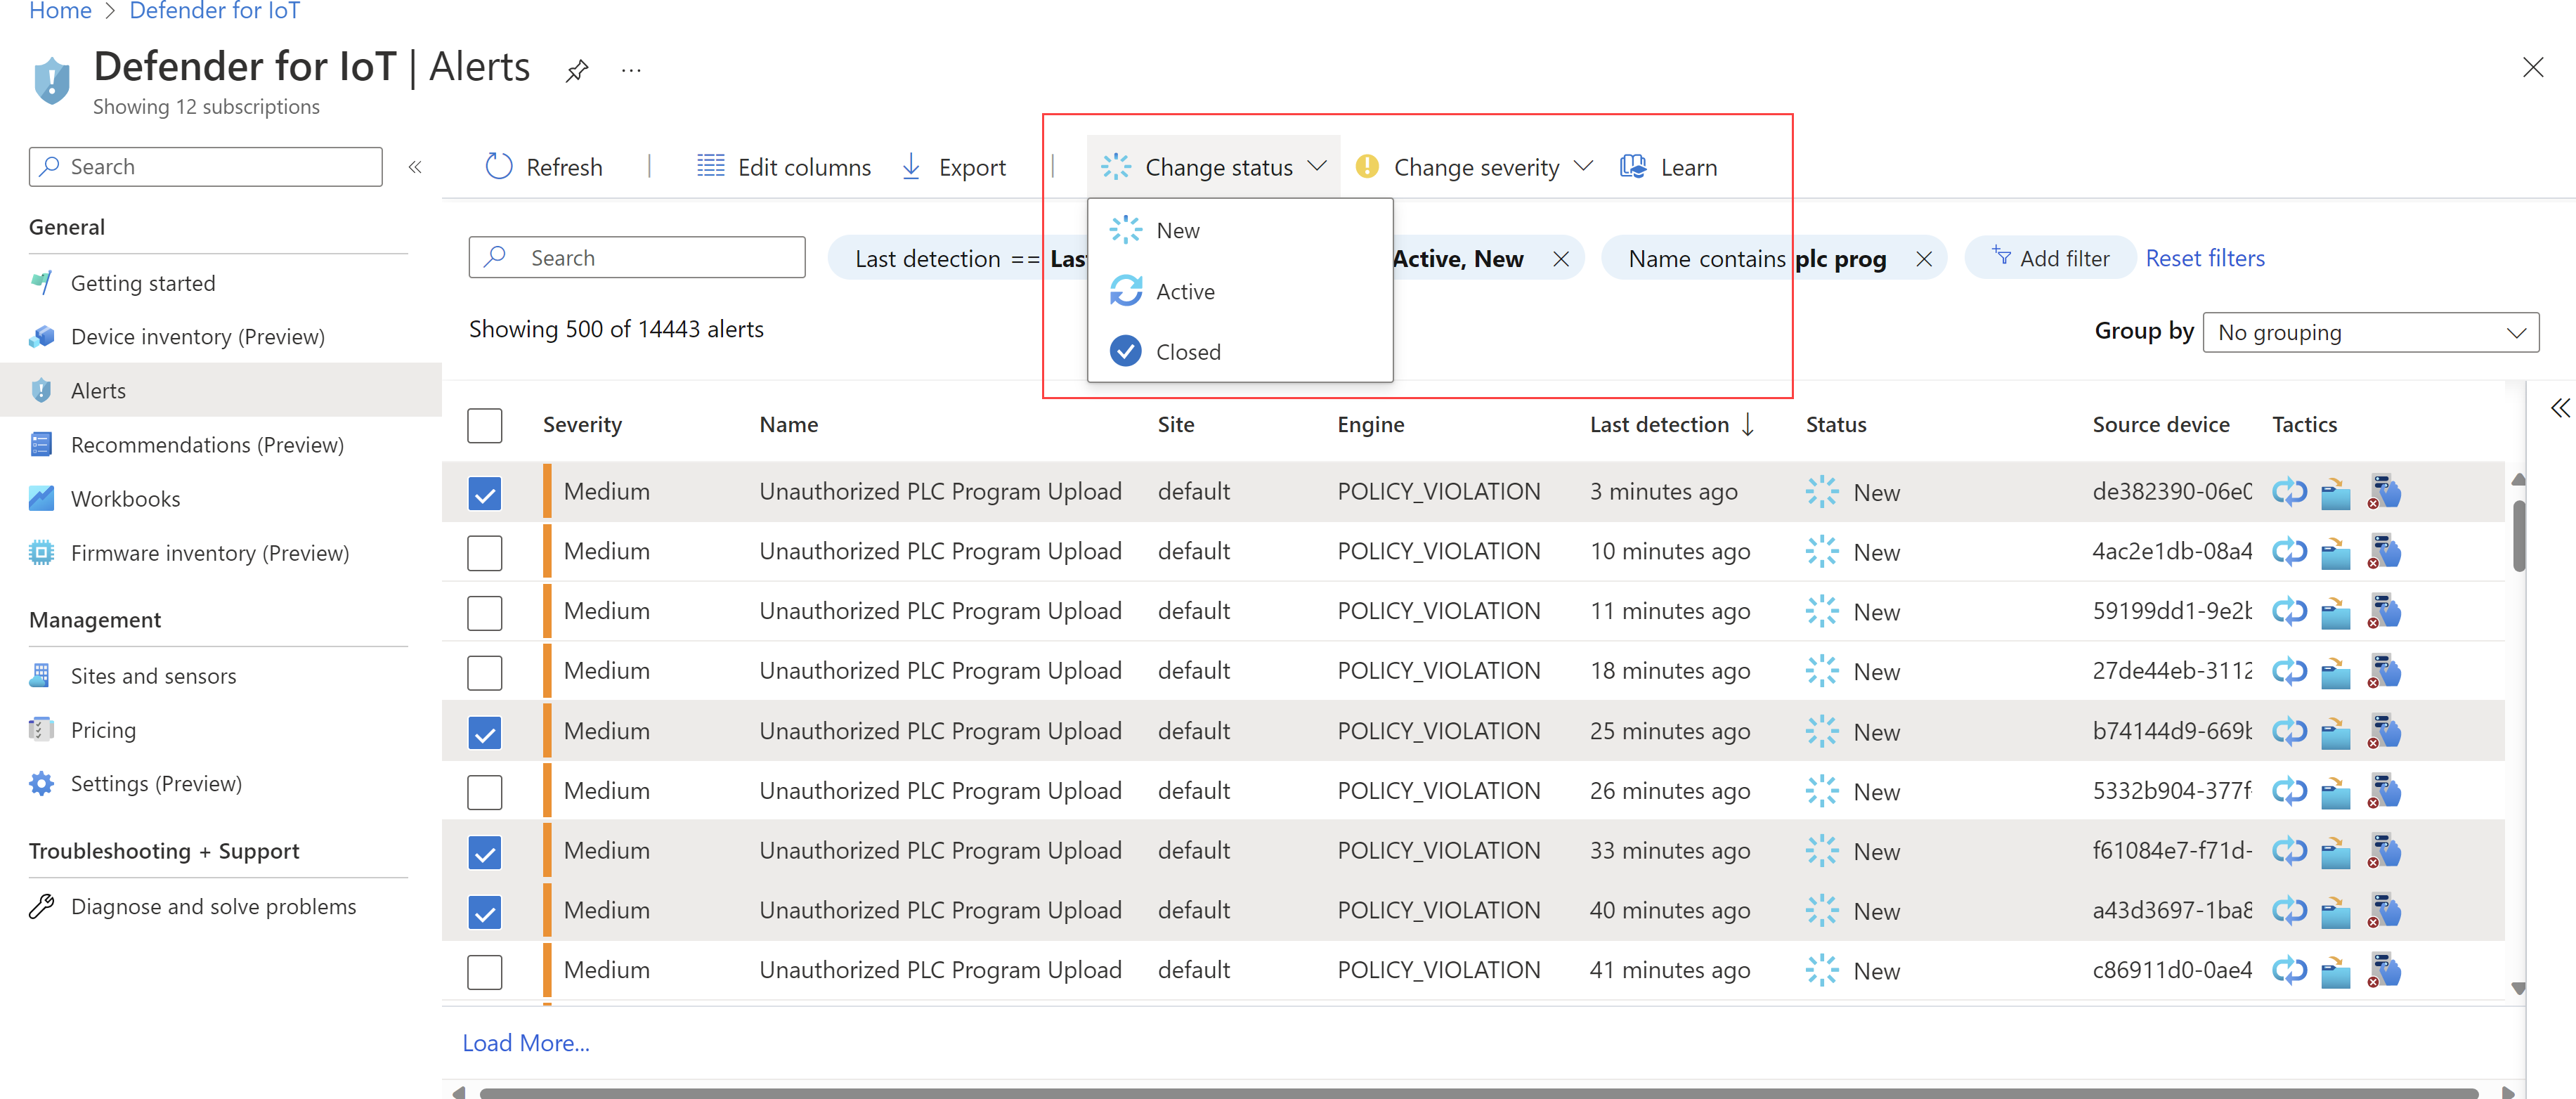Open the Group by No grouping dropdown
The image size is (2576, 1099).
(2370, 332)
